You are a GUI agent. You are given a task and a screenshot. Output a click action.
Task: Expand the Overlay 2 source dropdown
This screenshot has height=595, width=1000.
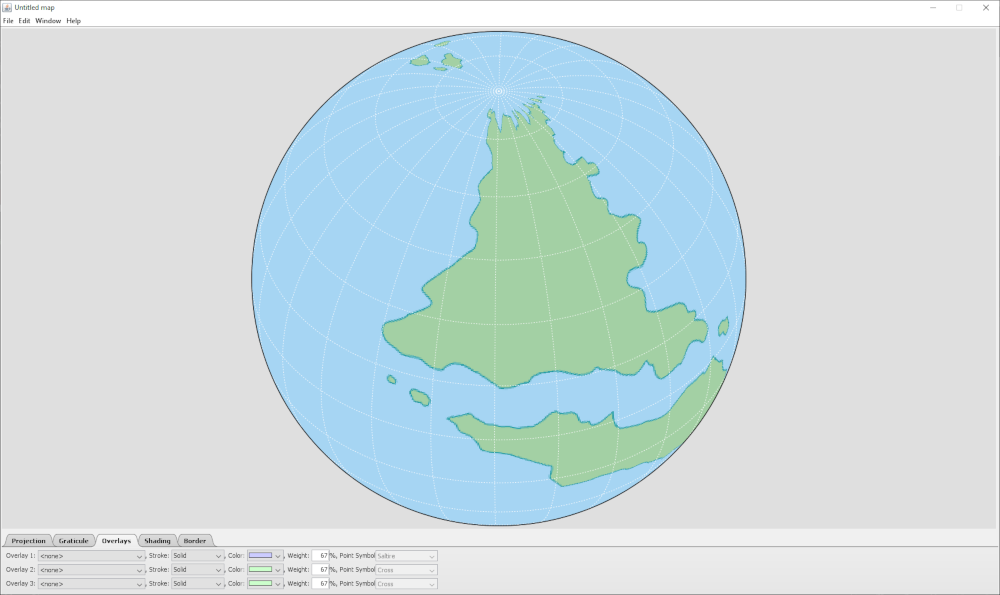91,570
